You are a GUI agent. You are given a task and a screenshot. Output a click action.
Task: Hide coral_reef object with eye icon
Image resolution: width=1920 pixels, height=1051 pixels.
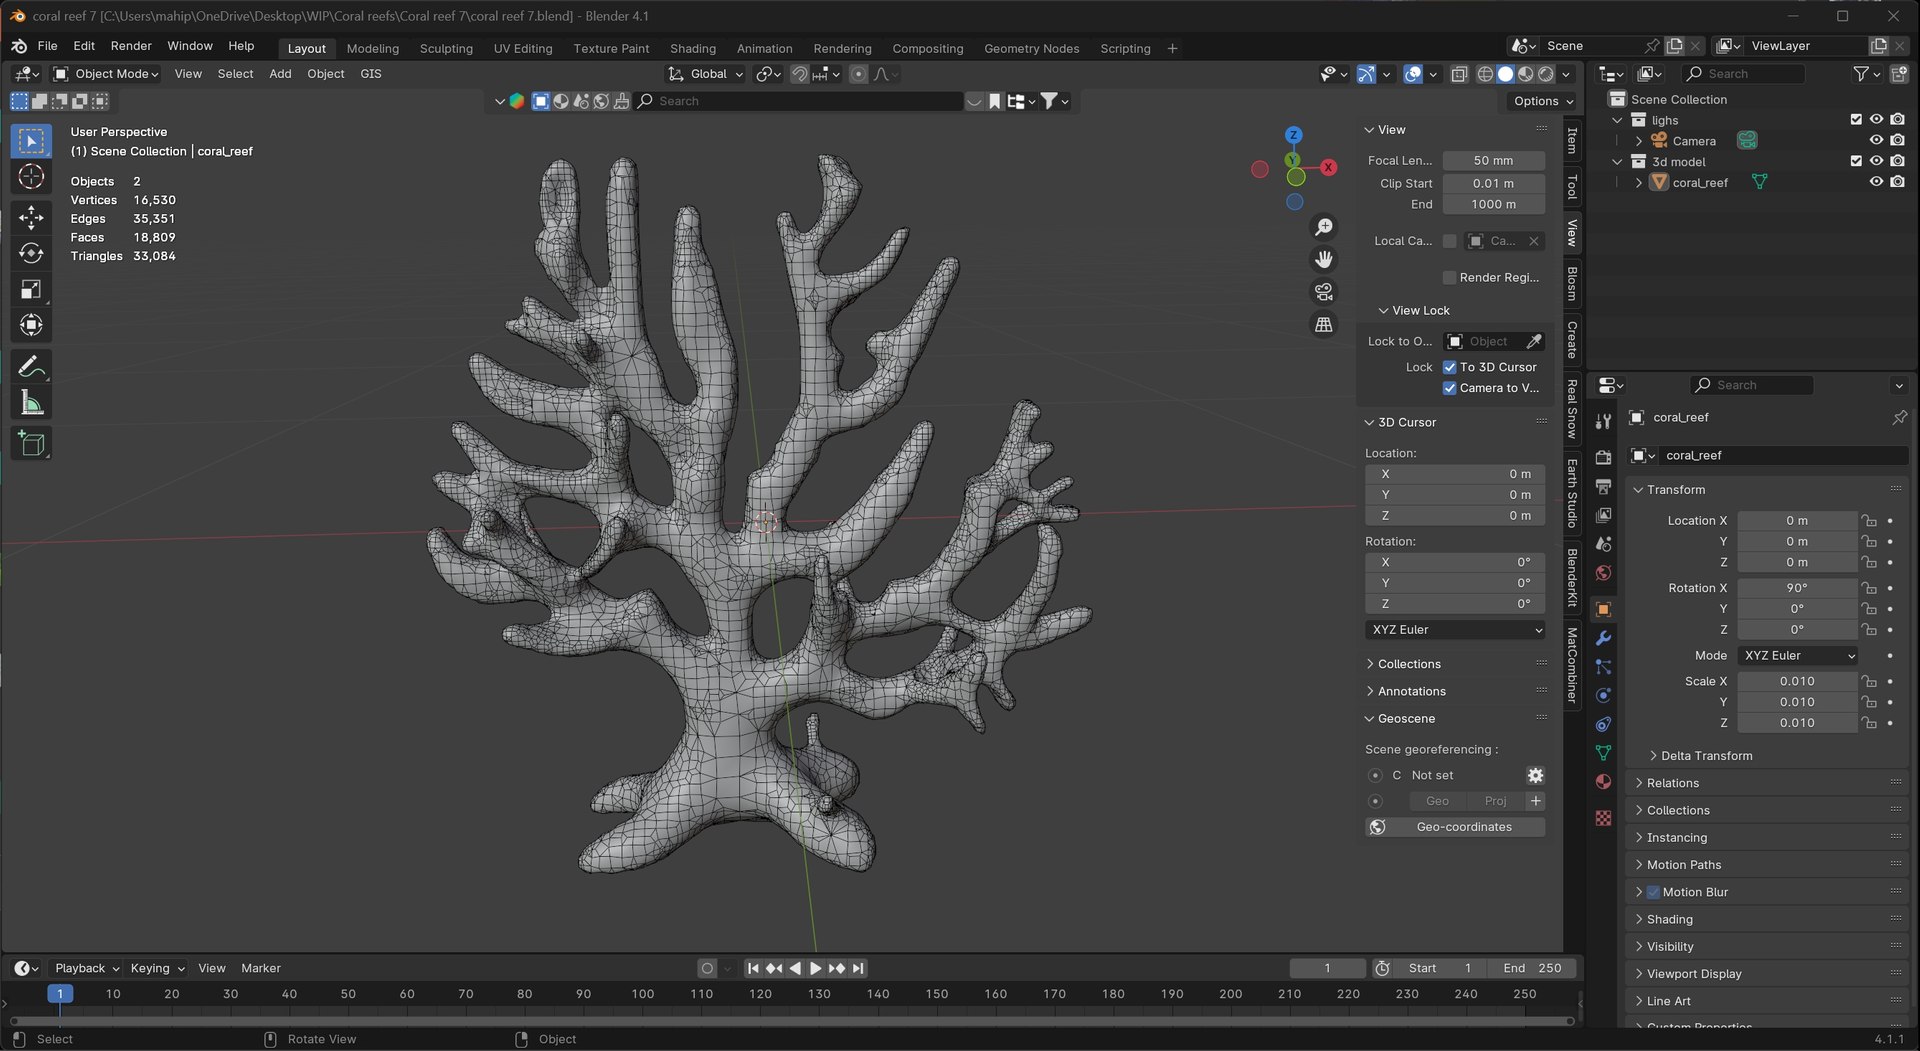point(1876,182)
